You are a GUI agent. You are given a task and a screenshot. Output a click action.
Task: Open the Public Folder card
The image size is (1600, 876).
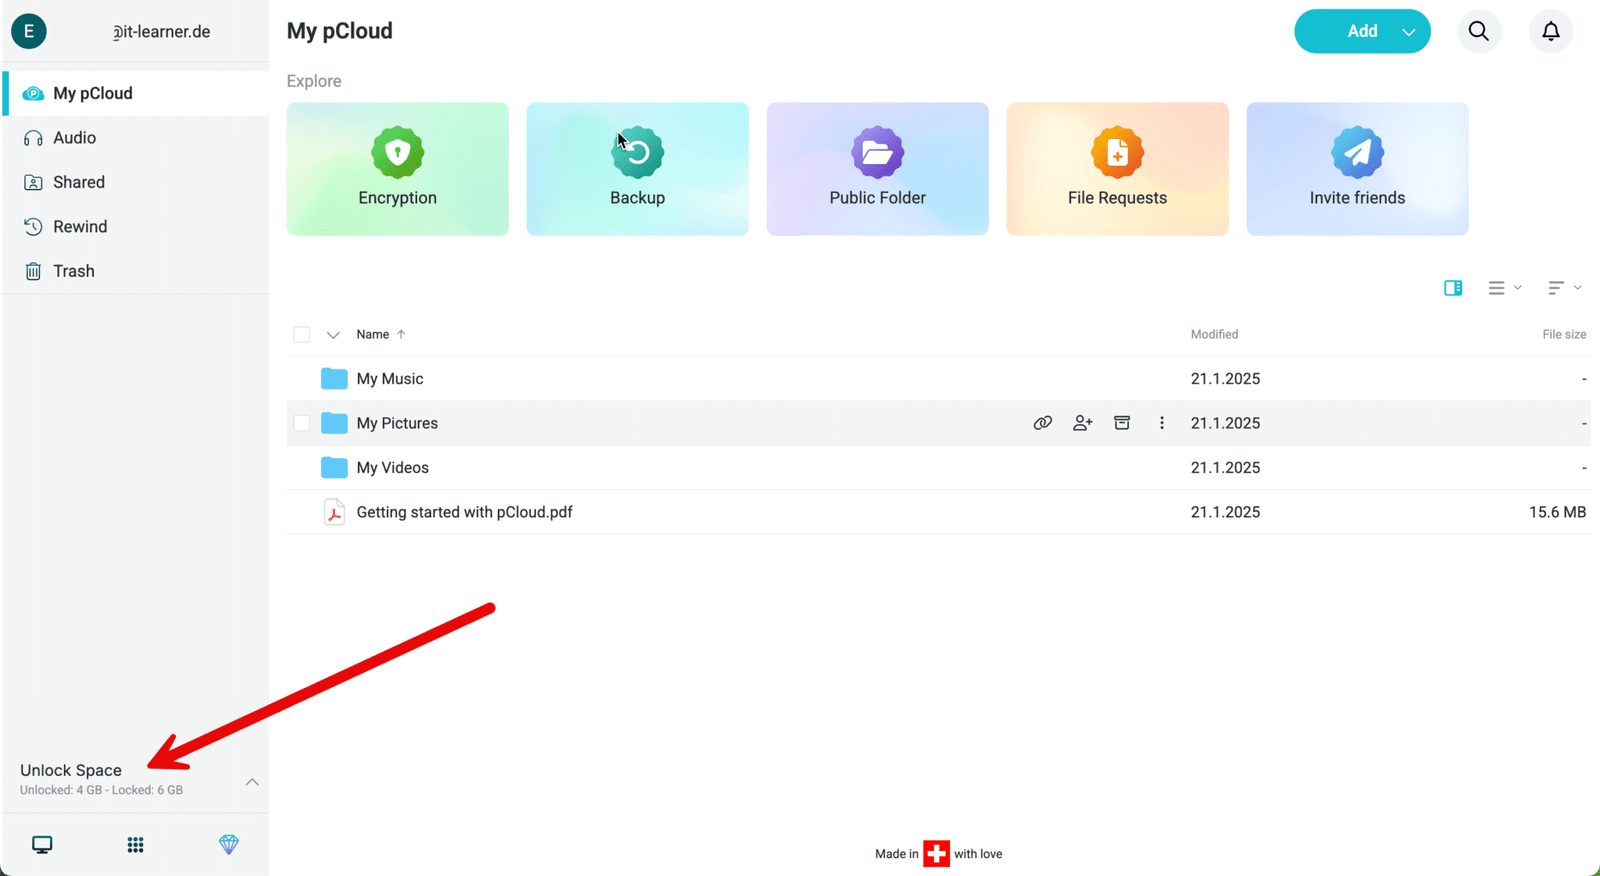pyautogui.click(x=878, y=169)
